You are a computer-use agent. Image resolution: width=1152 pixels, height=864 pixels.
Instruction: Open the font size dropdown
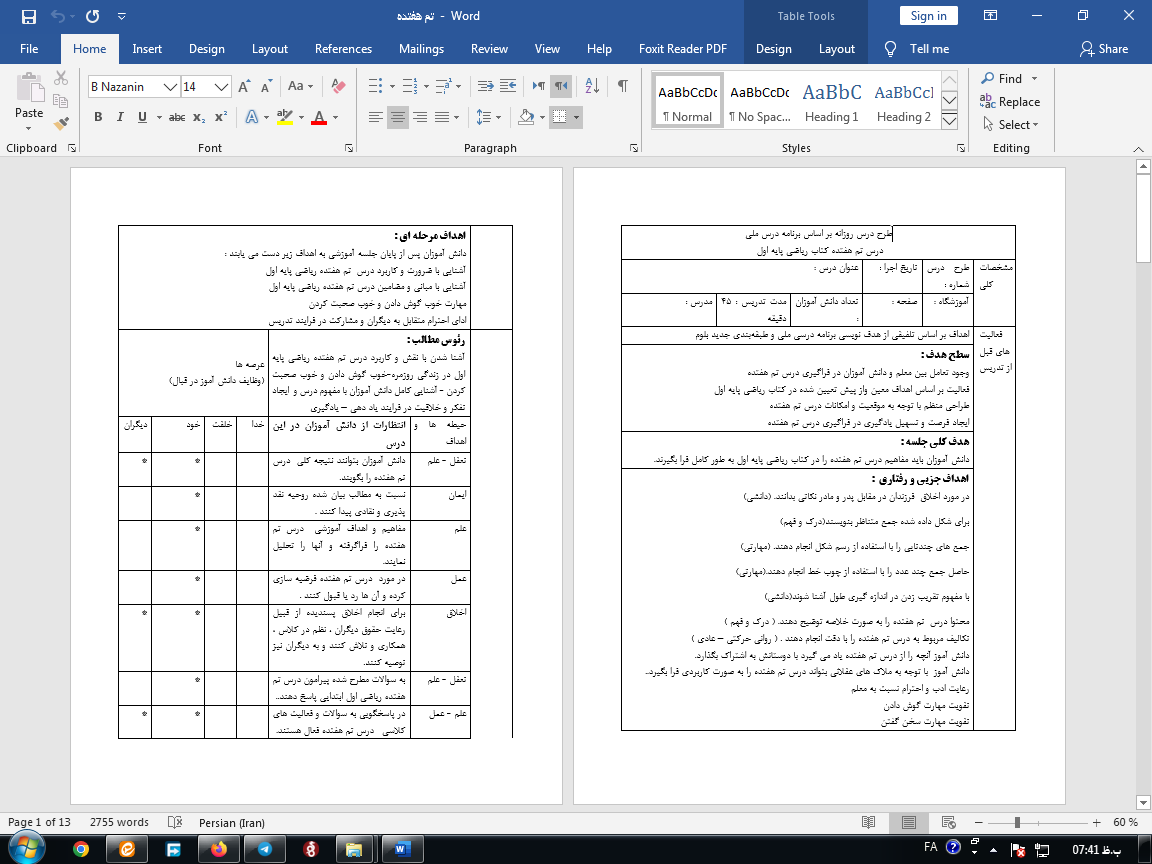[222, 87]
